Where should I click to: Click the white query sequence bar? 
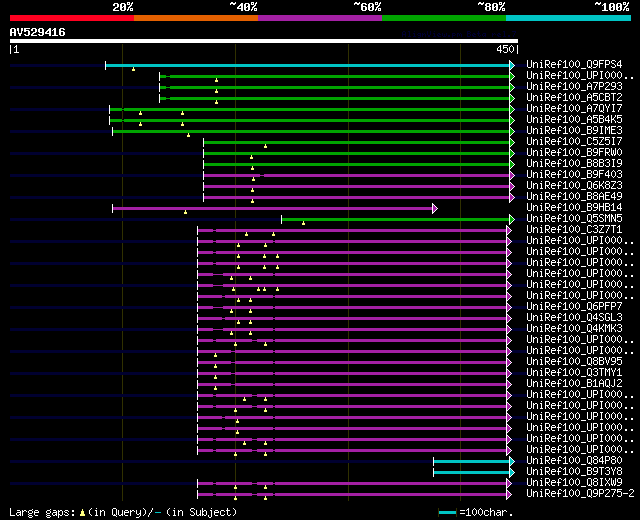tap(264, 41)
